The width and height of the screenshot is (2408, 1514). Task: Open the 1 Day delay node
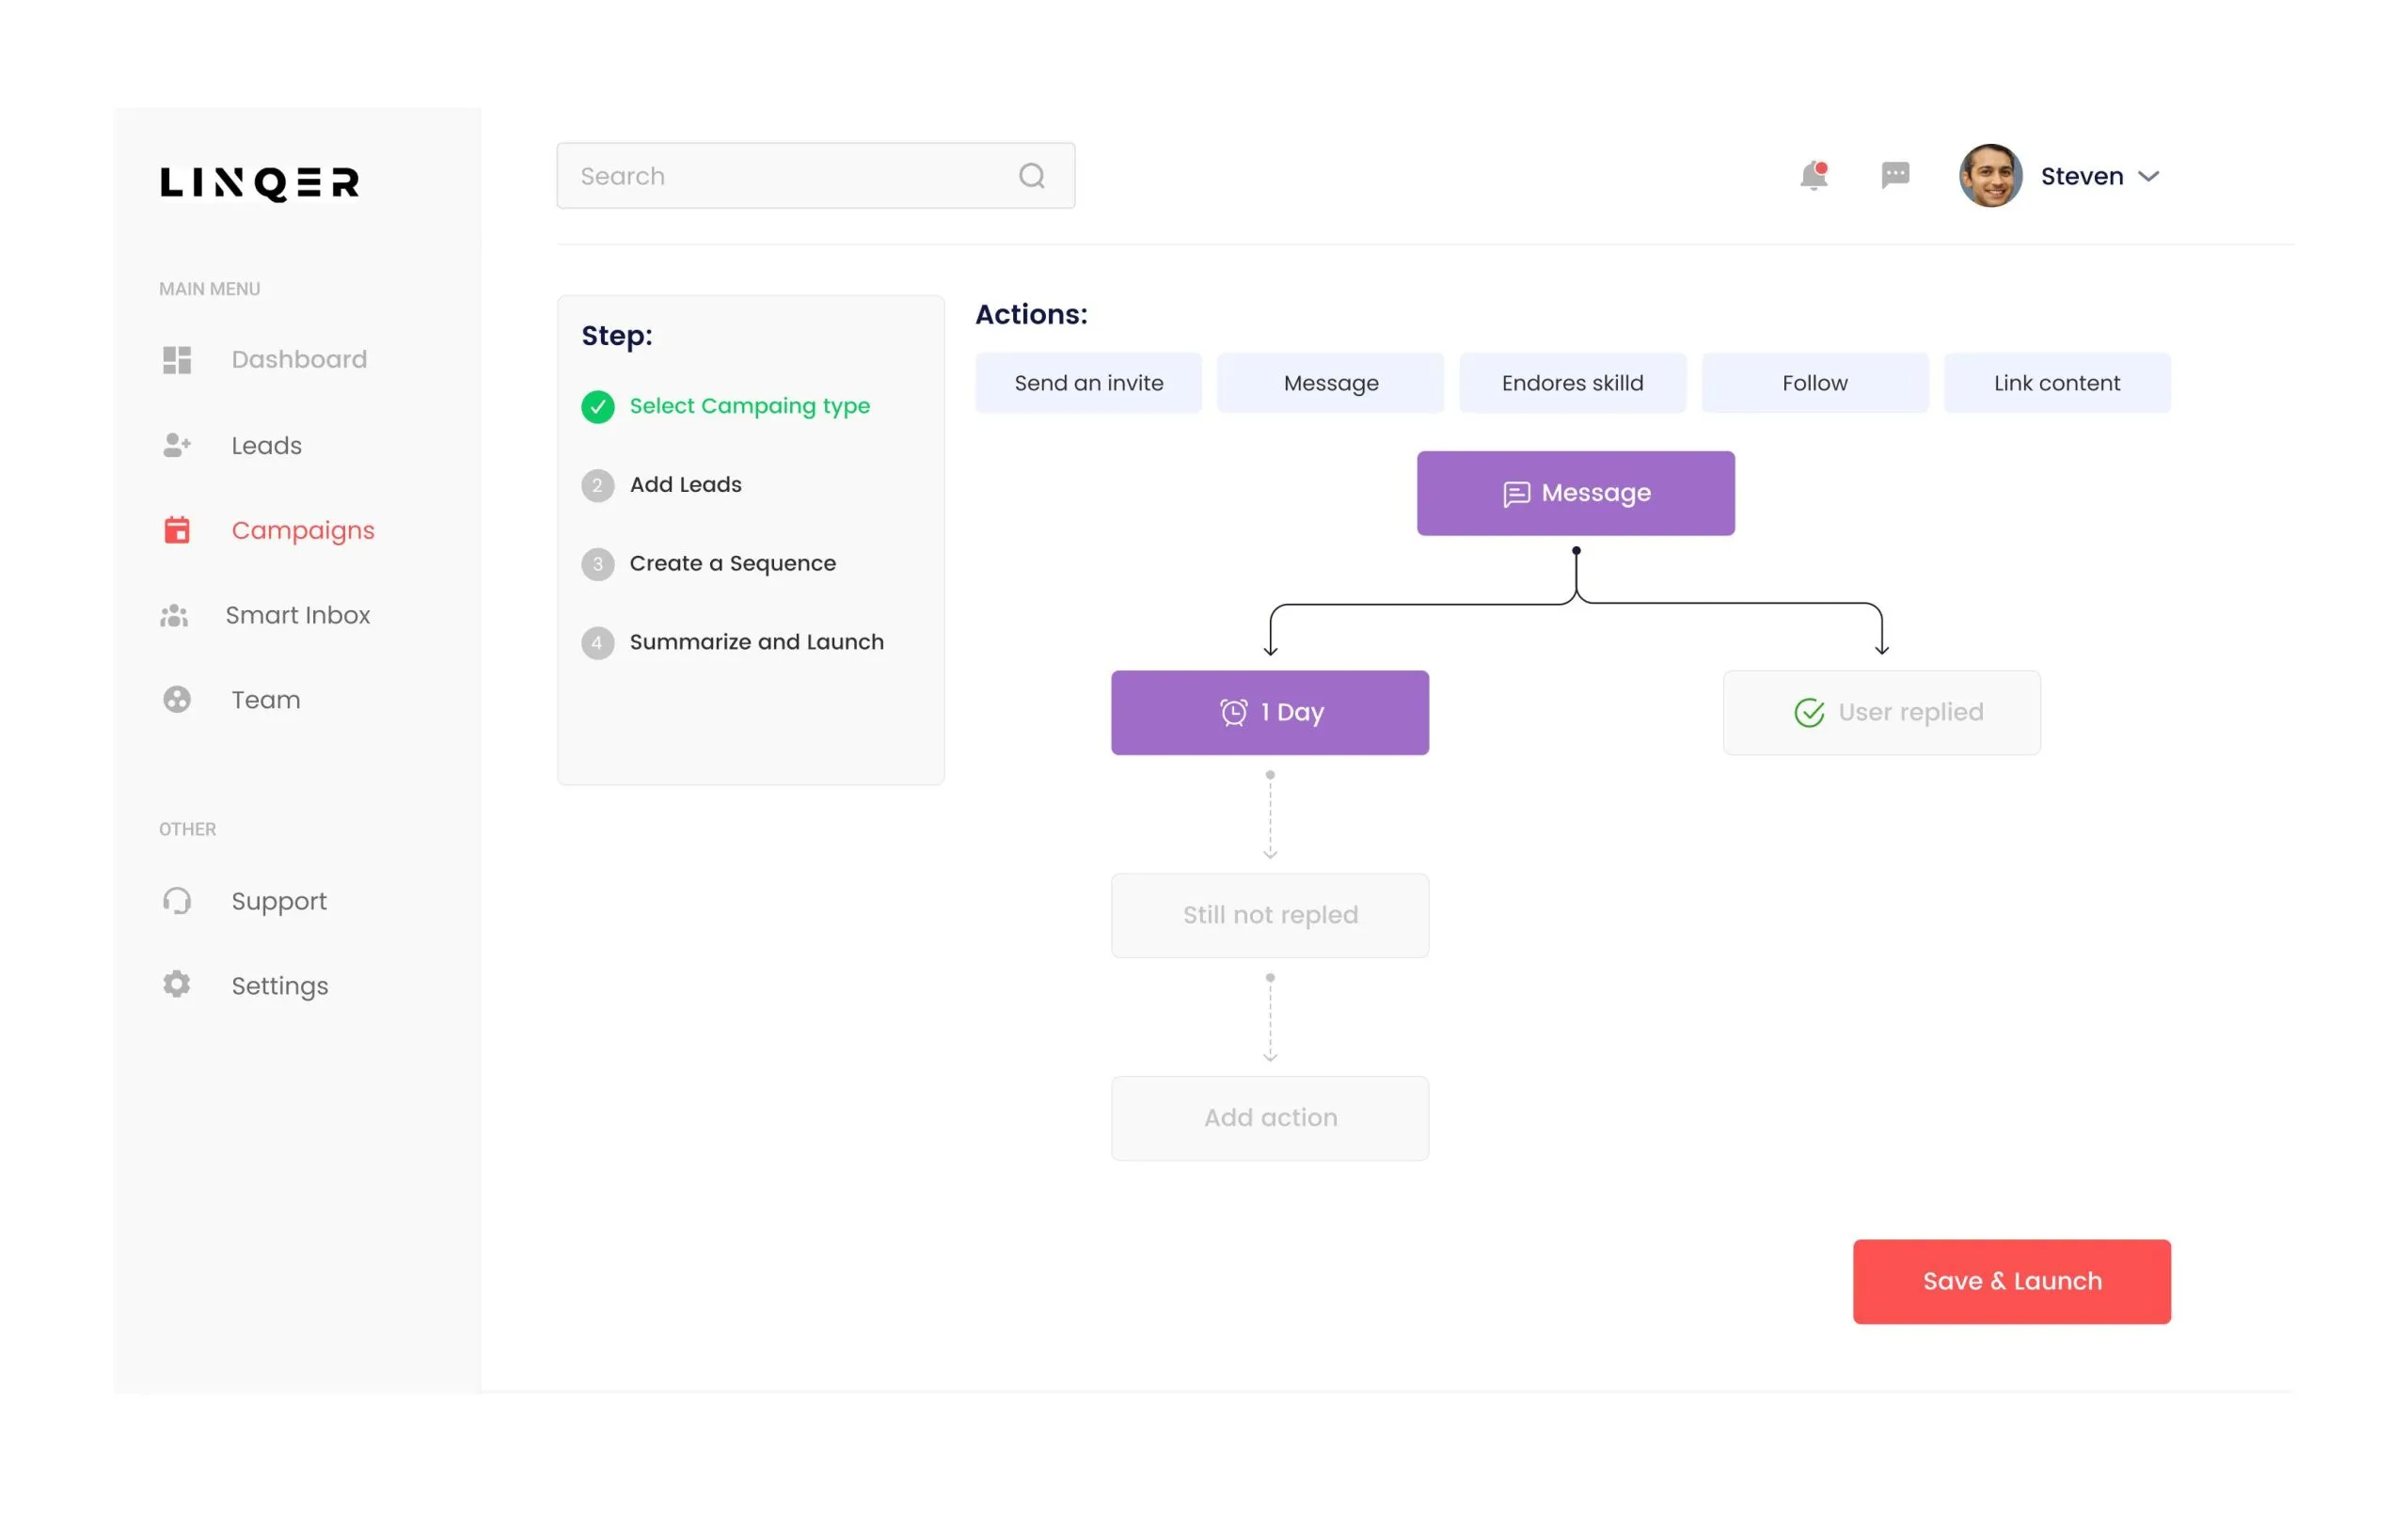1270,713
